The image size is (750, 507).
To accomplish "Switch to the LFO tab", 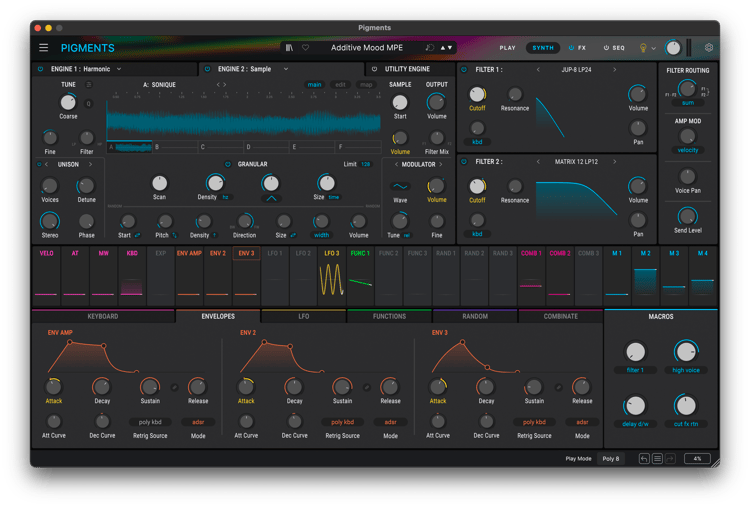I will tap(303, 316).
